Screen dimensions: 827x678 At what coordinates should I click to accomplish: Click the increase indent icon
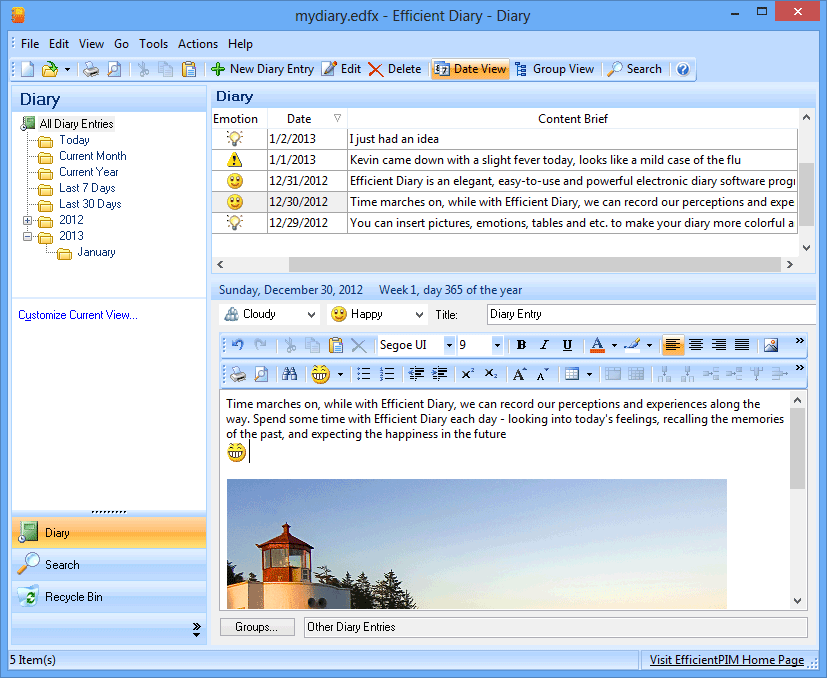pos(439,374)
